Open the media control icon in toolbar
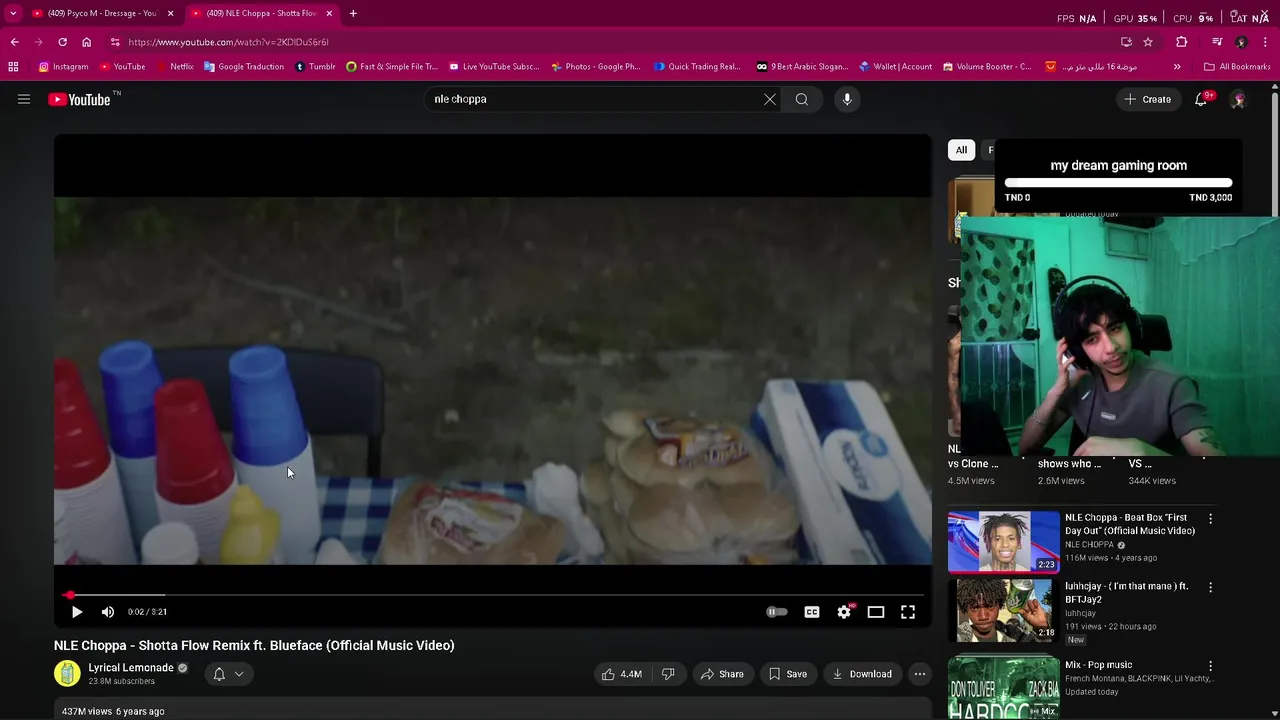Screen dimensions: 1280x720 (1217, 42)
